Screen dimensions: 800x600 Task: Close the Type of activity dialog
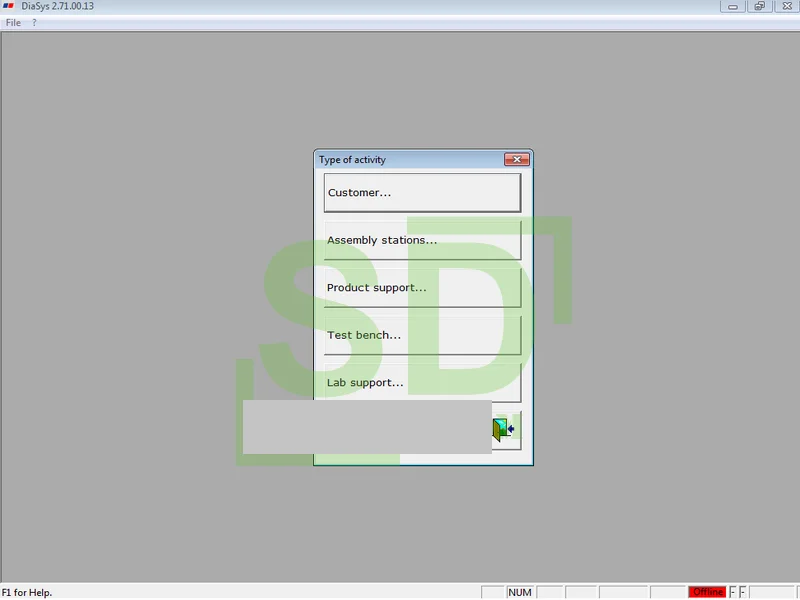click(x=516, y=160)
